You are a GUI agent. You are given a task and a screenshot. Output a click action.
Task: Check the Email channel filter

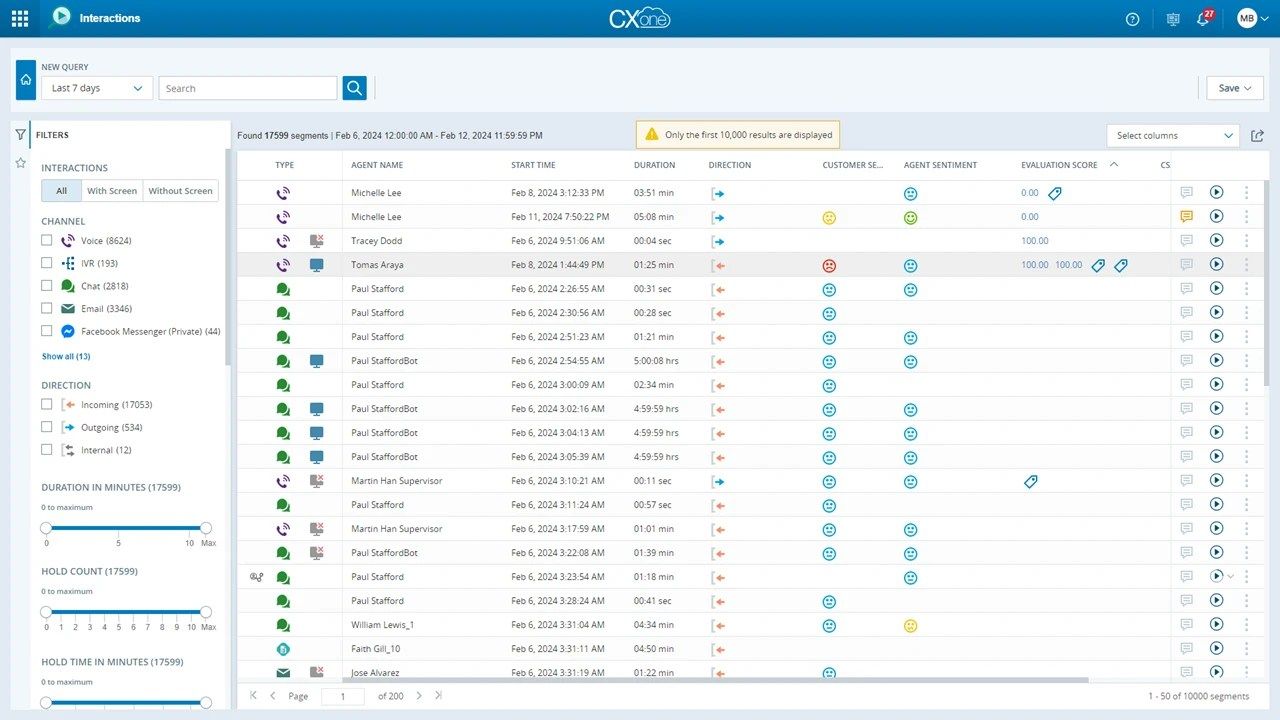47,309
